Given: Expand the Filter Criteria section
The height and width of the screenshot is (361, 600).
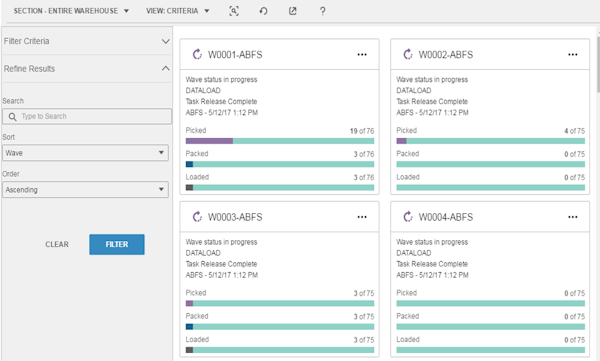Looking at the screenshot, I should pos(86,41).
